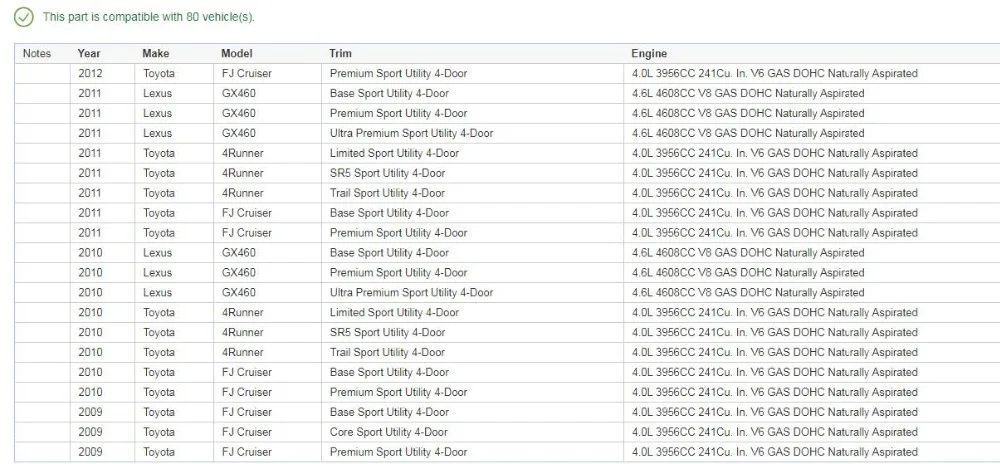This screenshot has width=1000, height=464.
Task: Select FJ Cruiser model in 2012 row
Action: click(246, 73)
